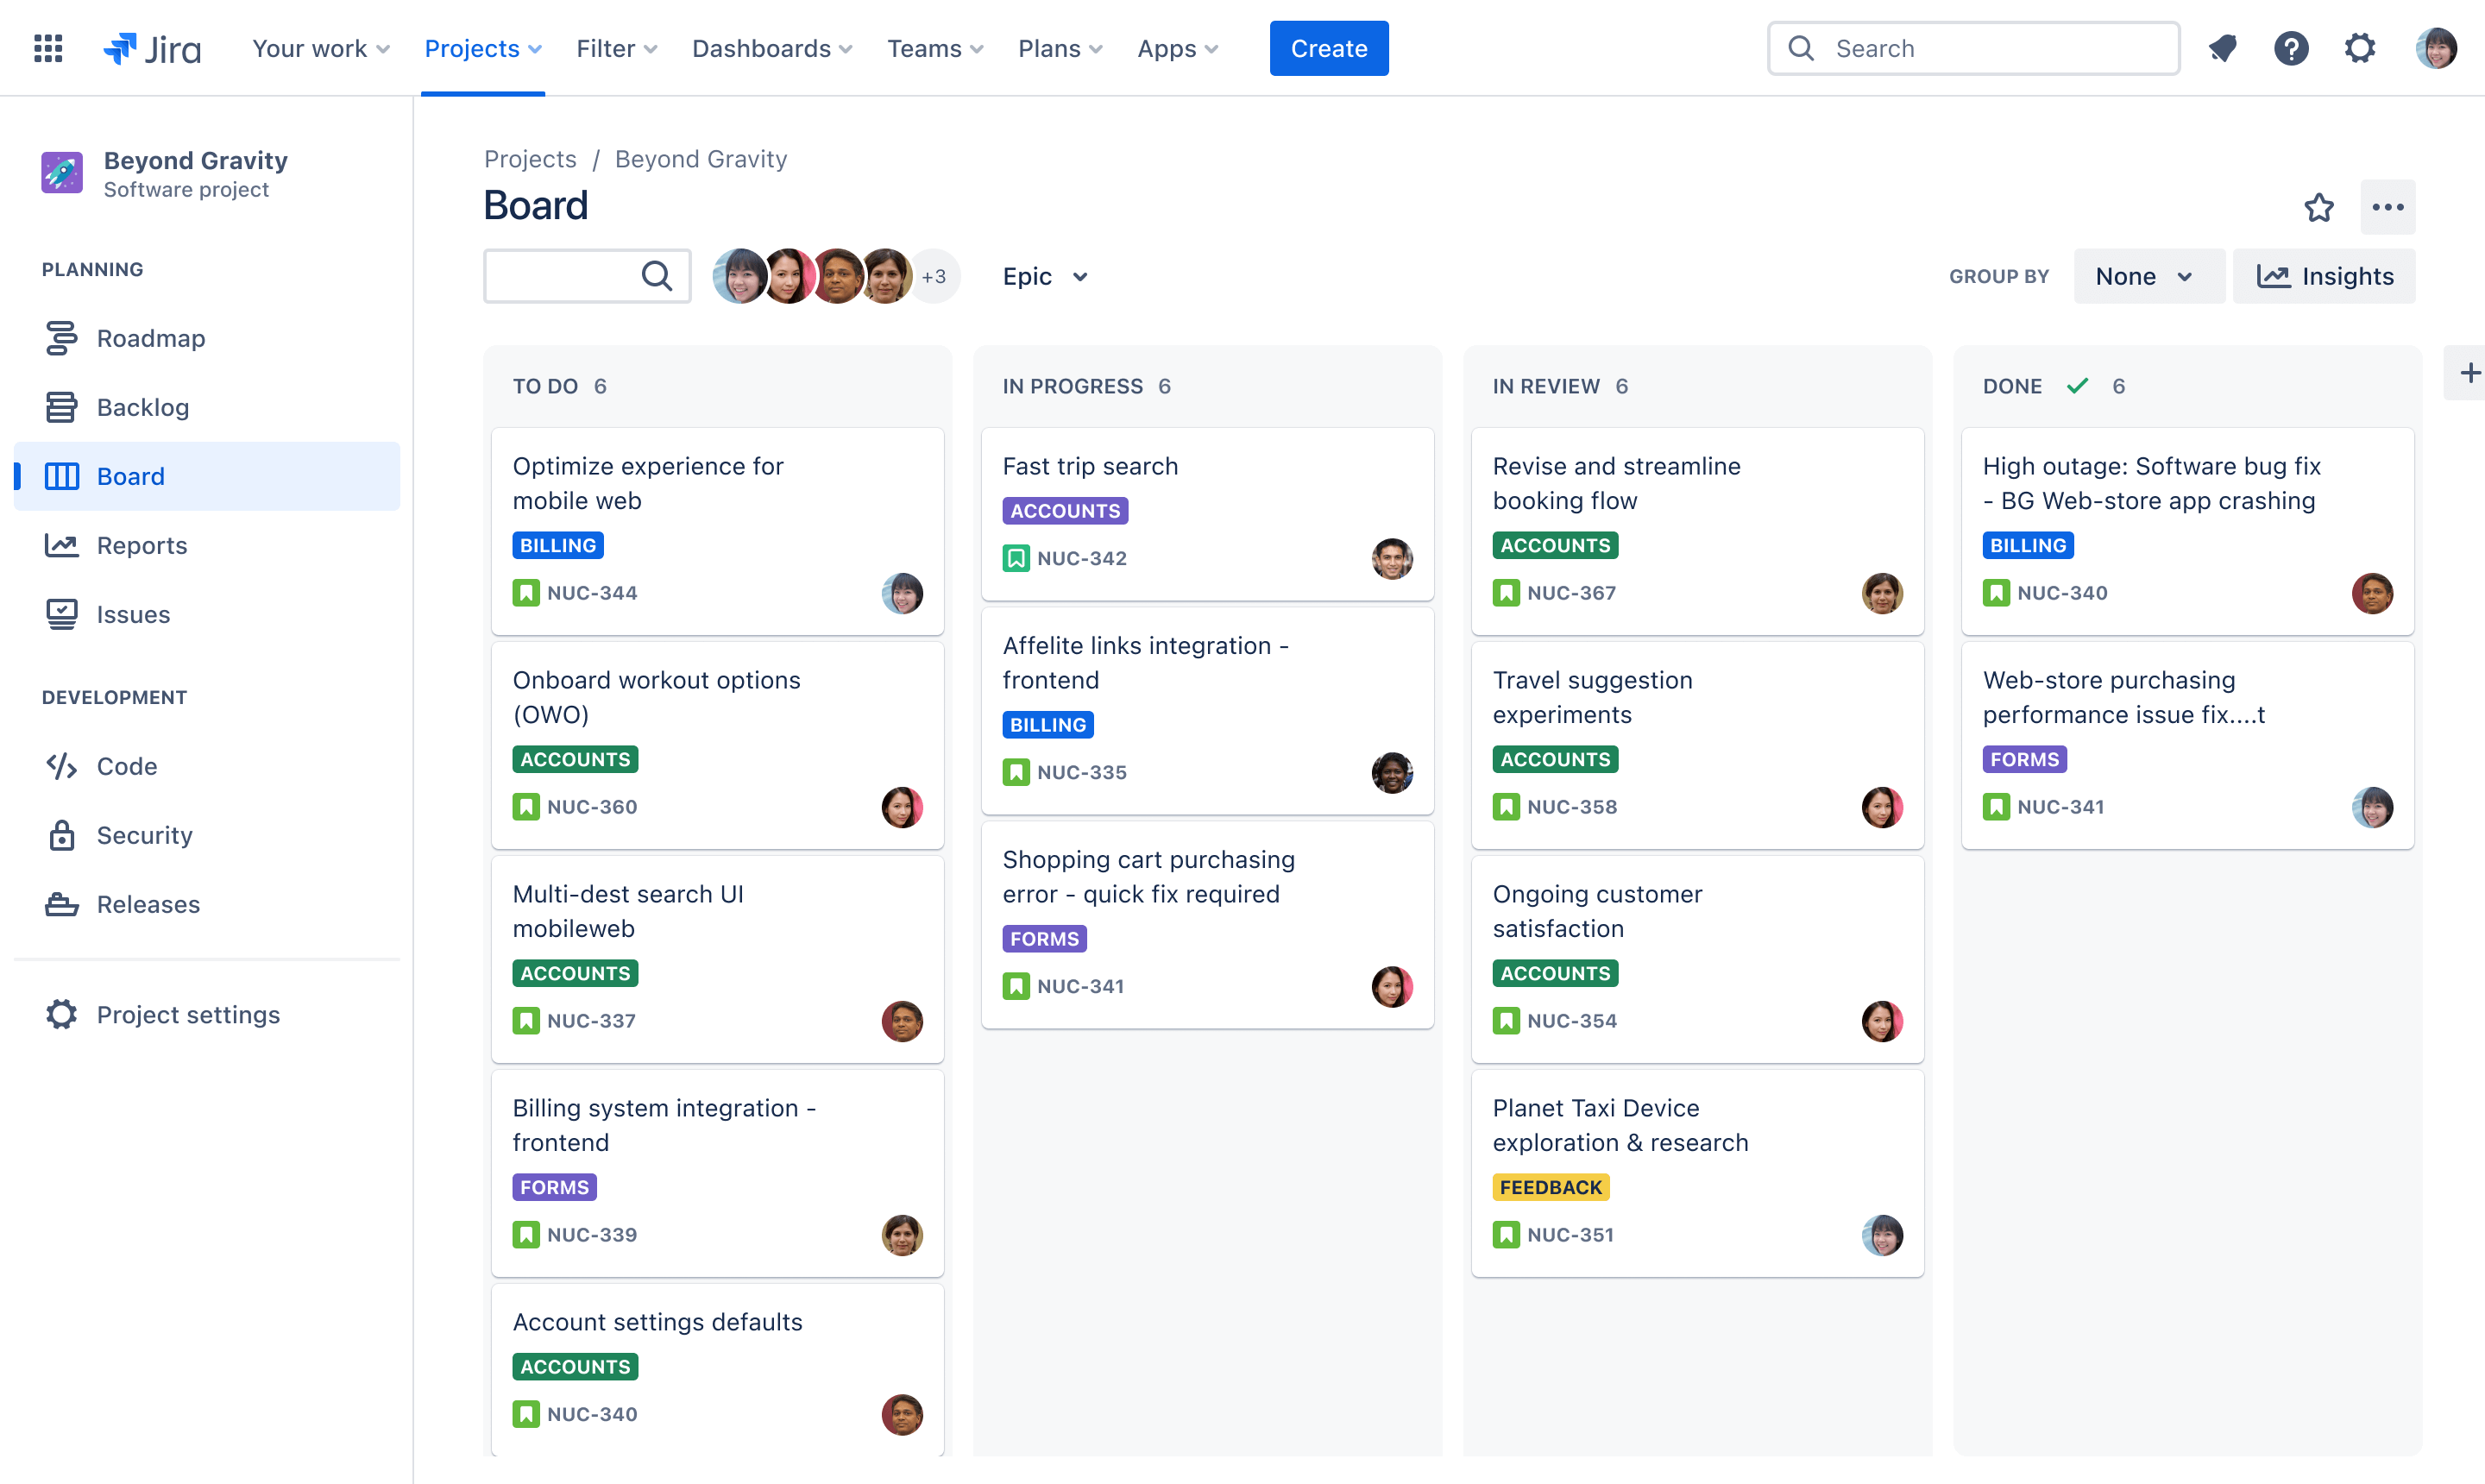This screenshot has height=1484, width=2485.
Task: Click the Roadmap icon in sidebar
Action: pyautogui.click(x=62, y=337)
